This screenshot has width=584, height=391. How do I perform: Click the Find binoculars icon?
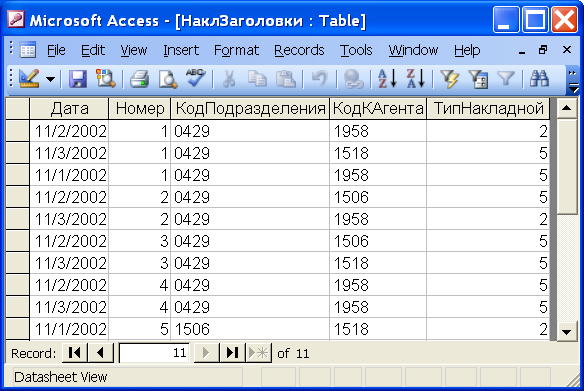539,79
